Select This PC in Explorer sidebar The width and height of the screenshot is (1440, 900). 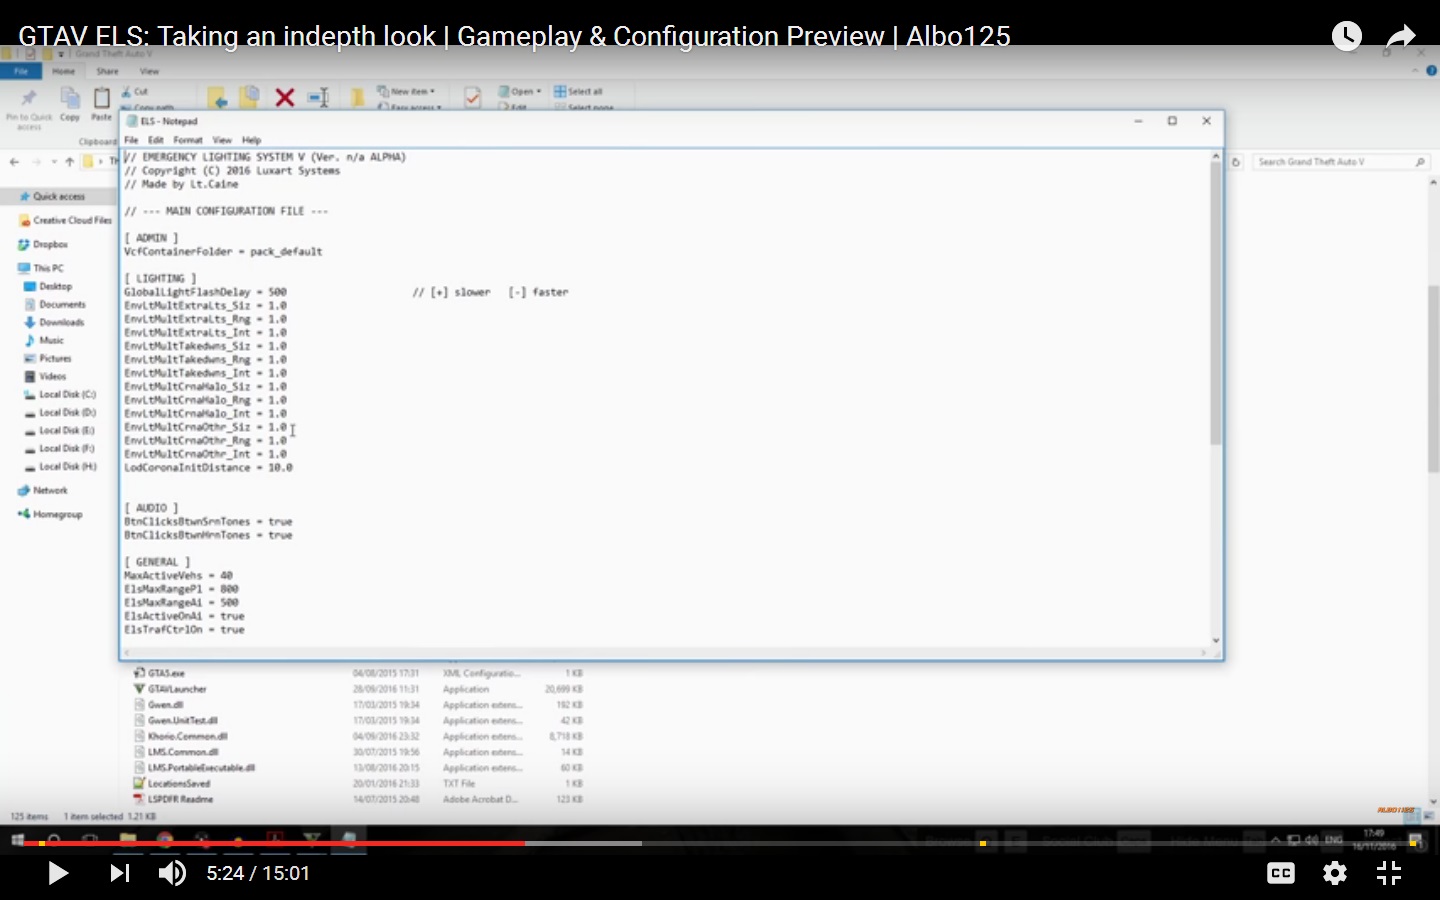pos(41,268)
